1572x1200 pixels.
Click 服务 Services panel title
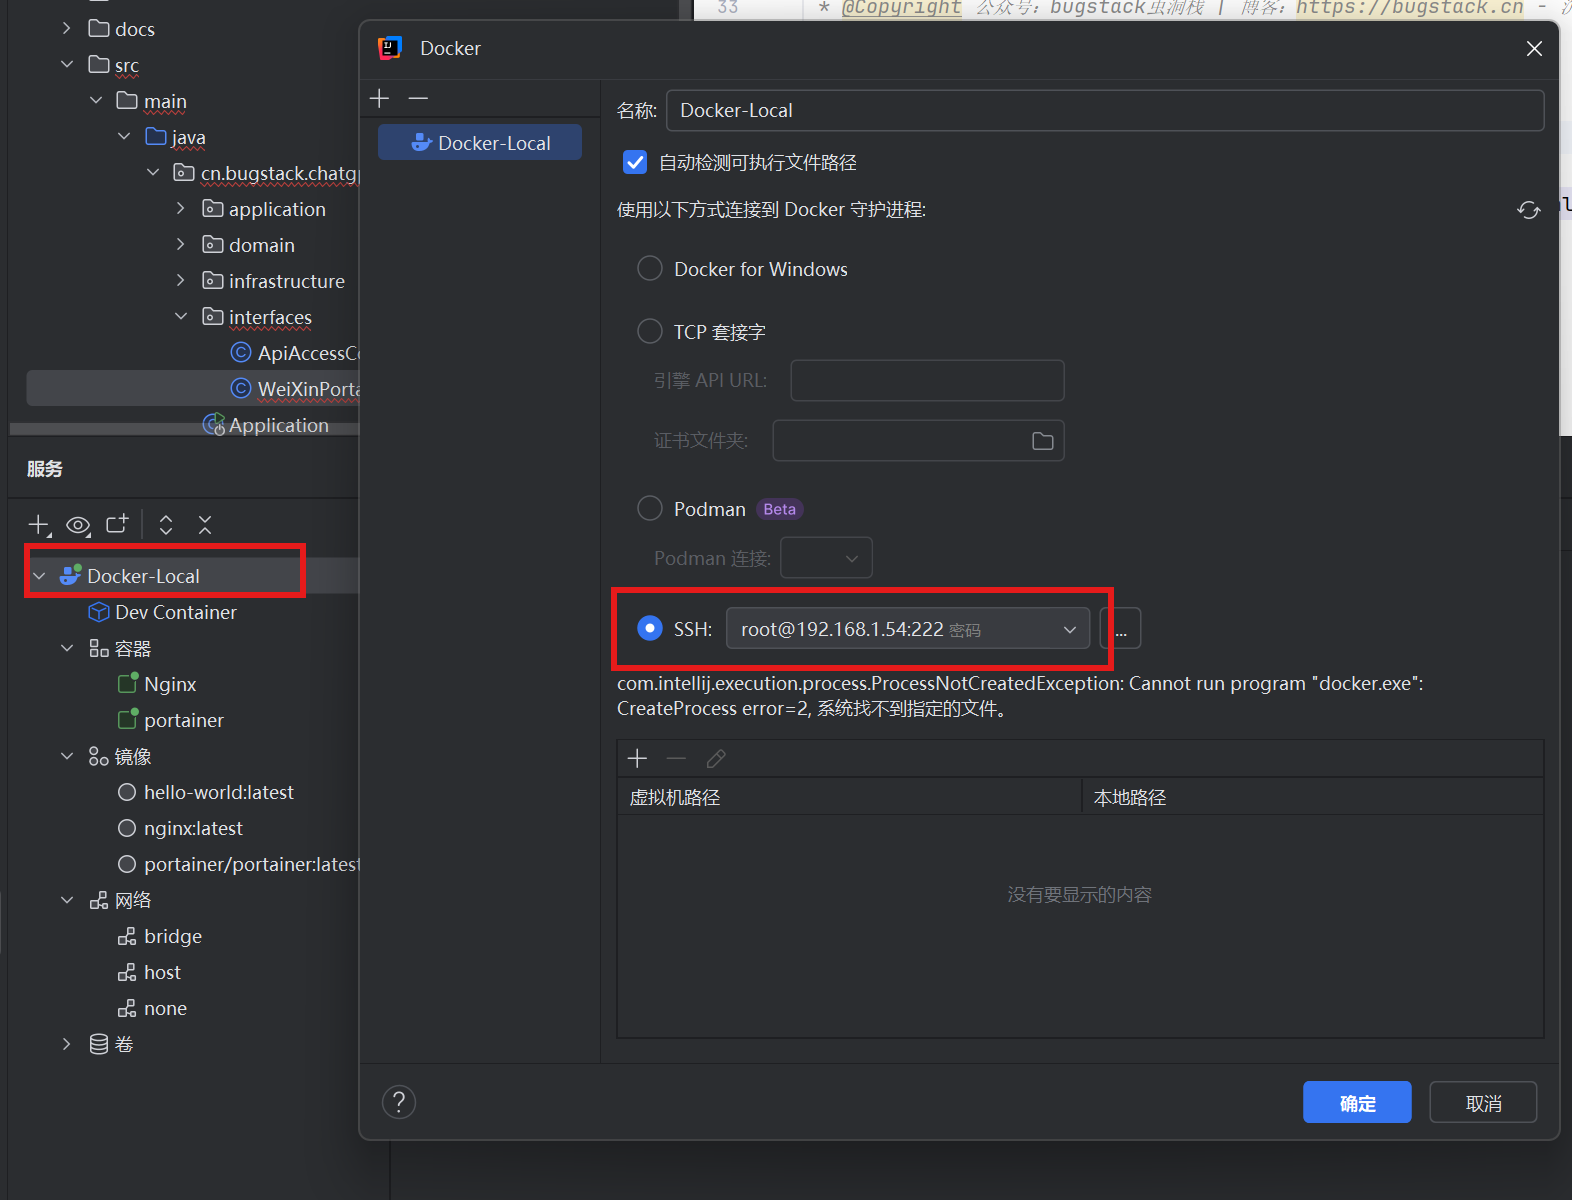45,469
